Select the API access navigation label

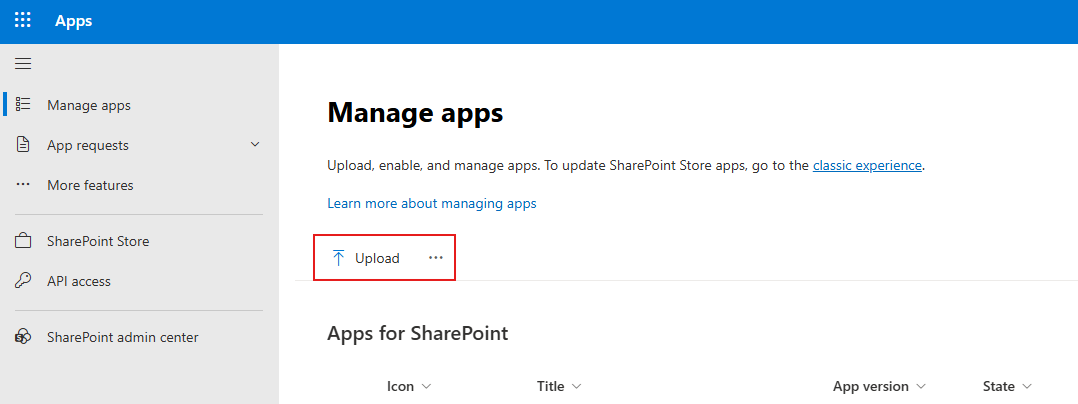pyautogui.click(x=79, y=281)
